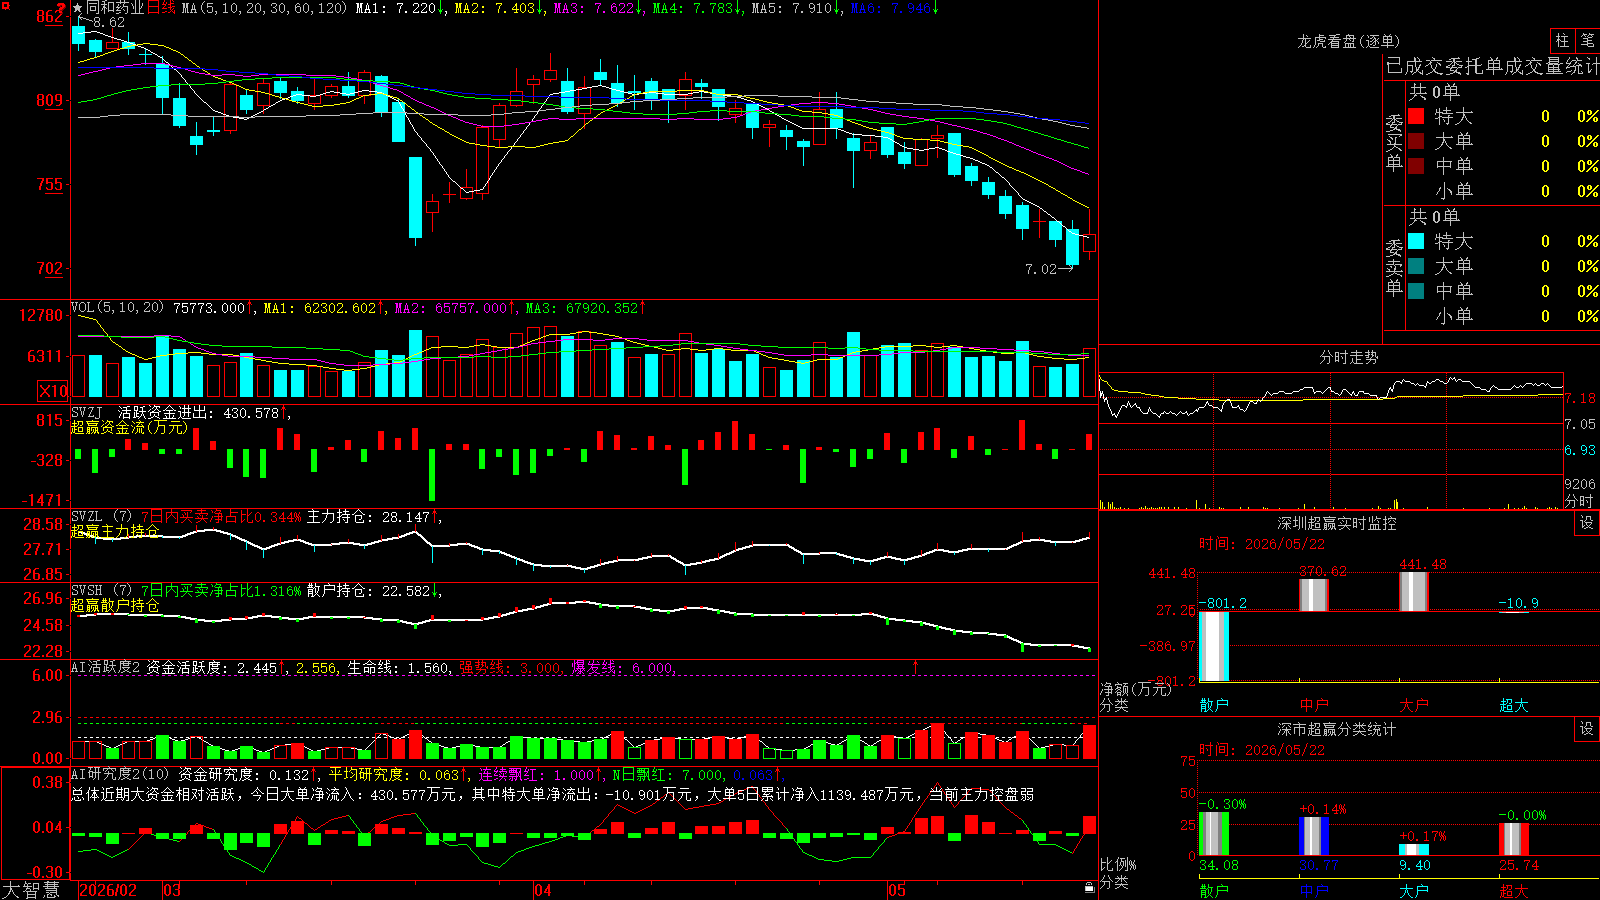Switch to 笔 (tick) display mode

[x=1587, y=40]
